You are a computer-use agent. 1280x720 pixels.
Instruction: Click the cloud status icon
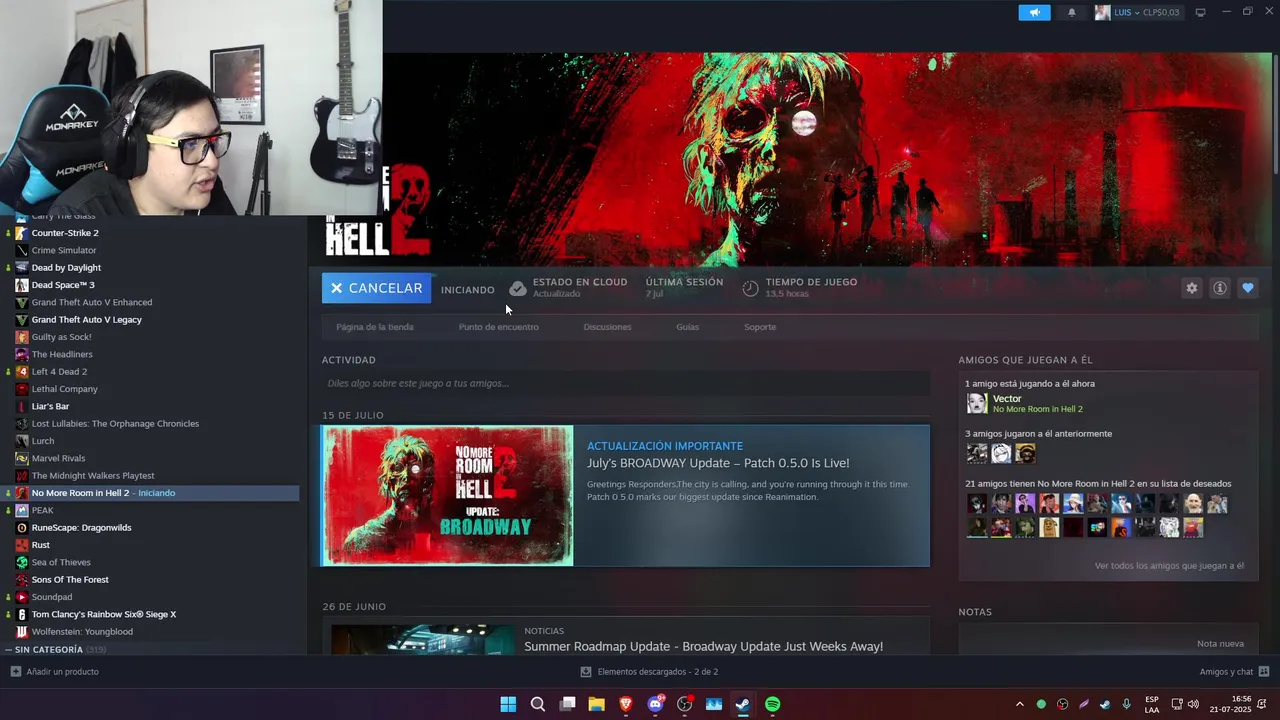517,289
